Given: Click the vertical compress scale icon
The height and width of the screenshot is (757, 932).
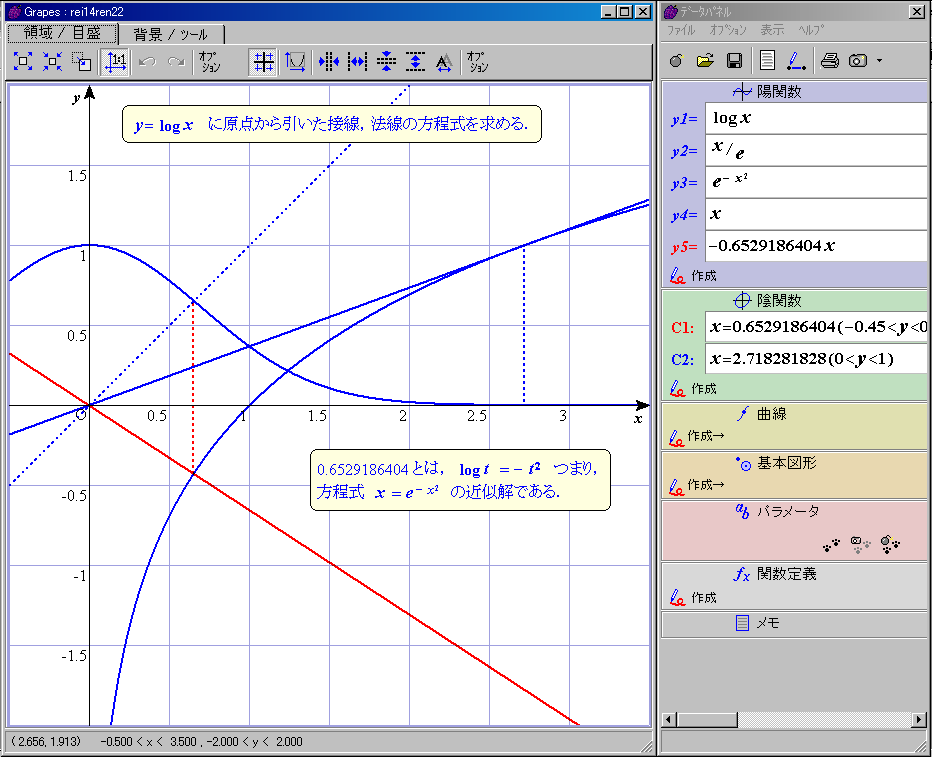Looking at the screenshot, I should pos(386,62).
